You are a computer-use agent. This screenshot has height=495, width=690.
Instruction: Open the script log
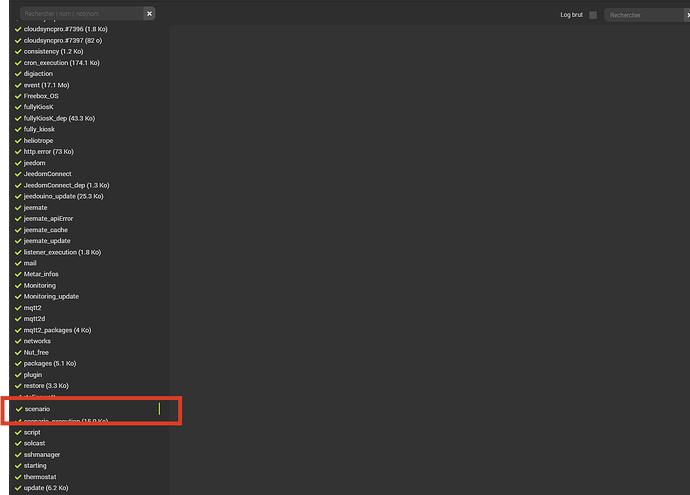pyautogui.click(x=32, y=433)
